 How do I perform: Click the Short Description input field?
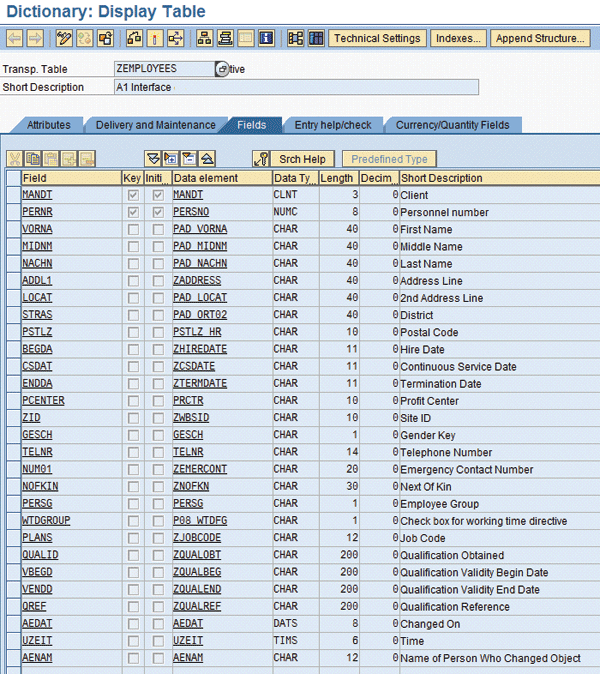pyautogui.click(x=297, y=87)
